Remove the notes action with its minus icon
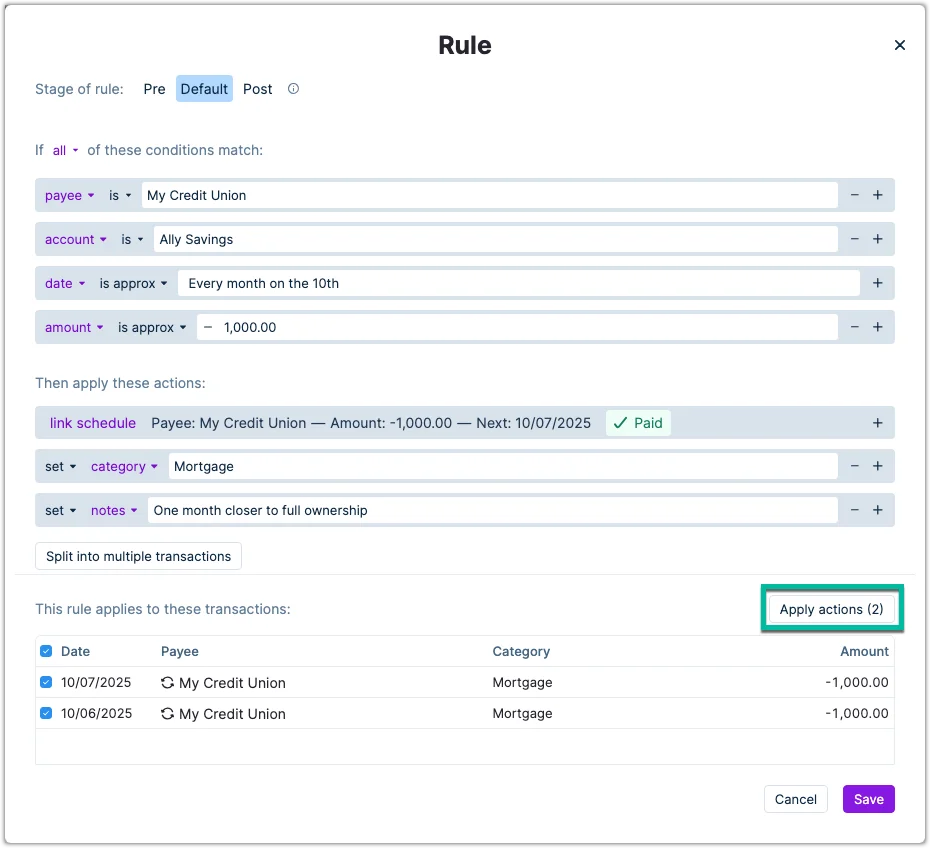This screenshot has width=930, height=848. (855, 510)
